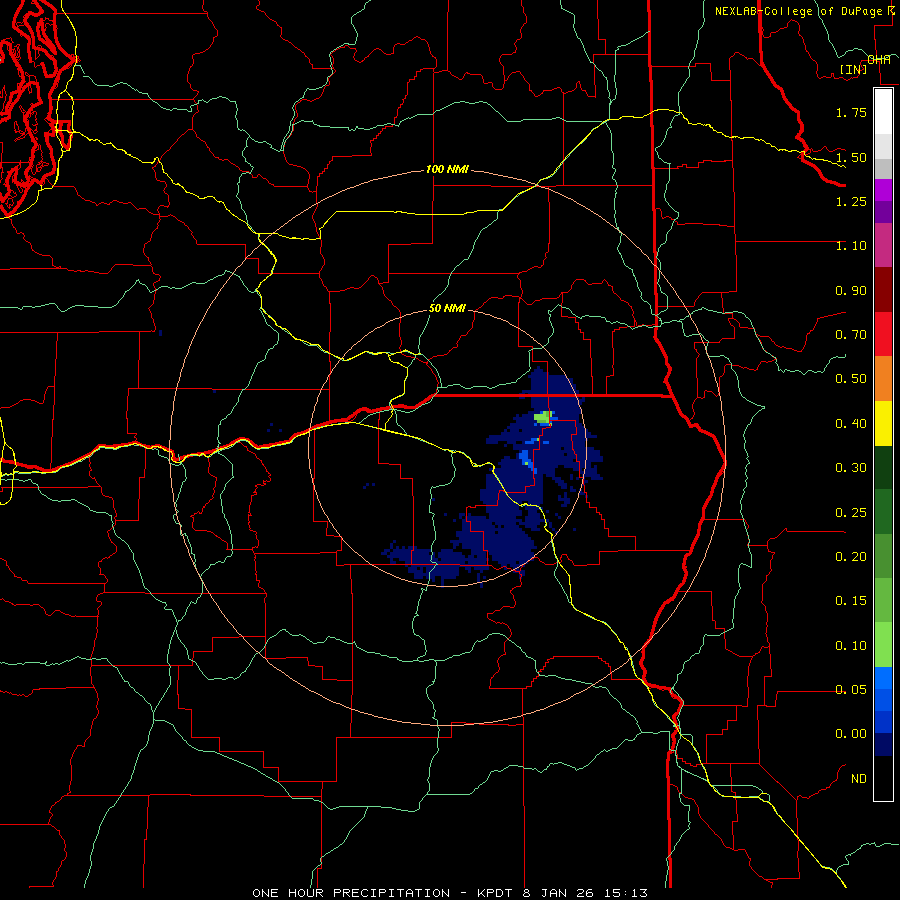Pick the white swatch in the legend
The height and width of the screenshot is (900, 900).
(883, 111)
